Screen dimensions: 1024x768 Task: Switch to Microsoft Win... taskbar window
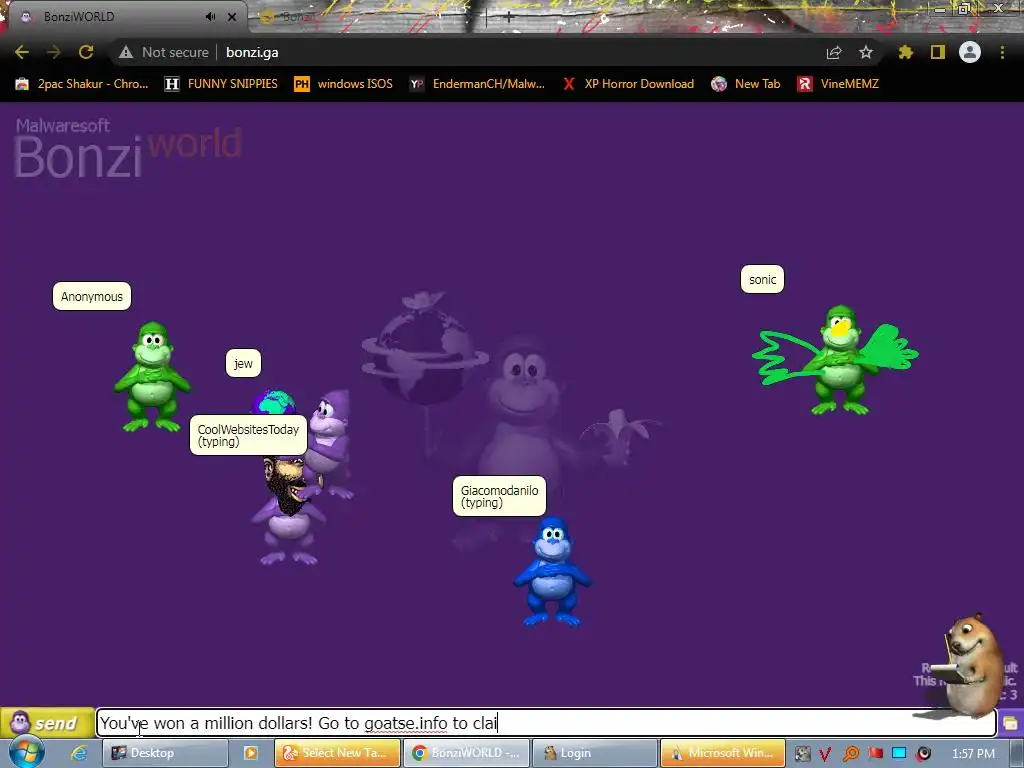click(723, 753)
